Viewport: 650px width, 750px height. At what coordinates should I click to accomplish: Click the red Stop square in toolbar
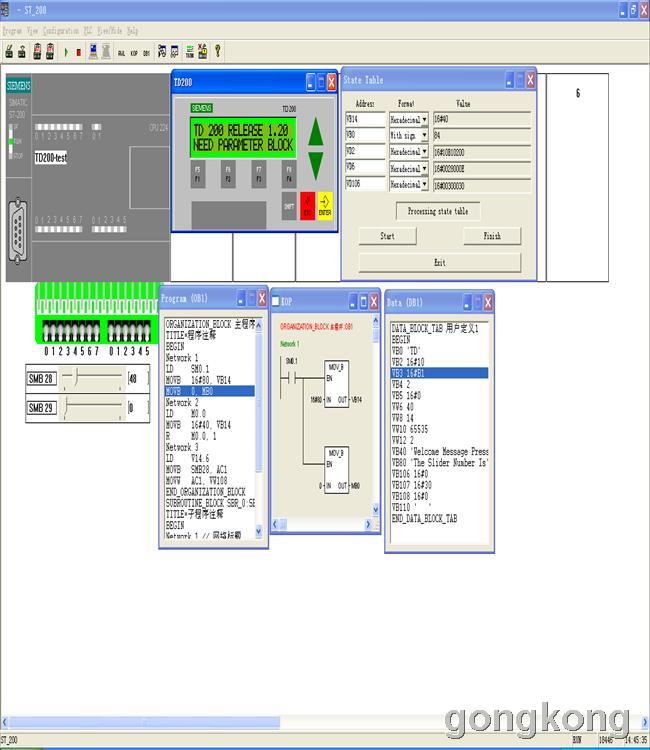coord(78,52)
